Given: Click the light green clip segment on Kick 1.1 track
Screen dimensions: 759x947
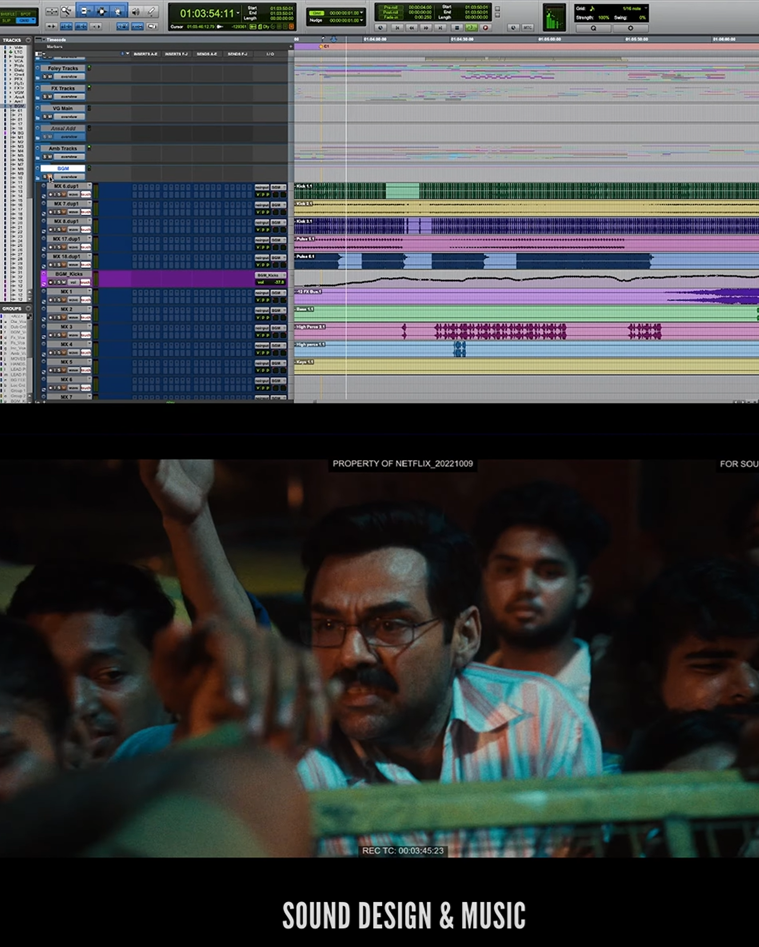Looking at the screenshot, I should coord(402,191).
